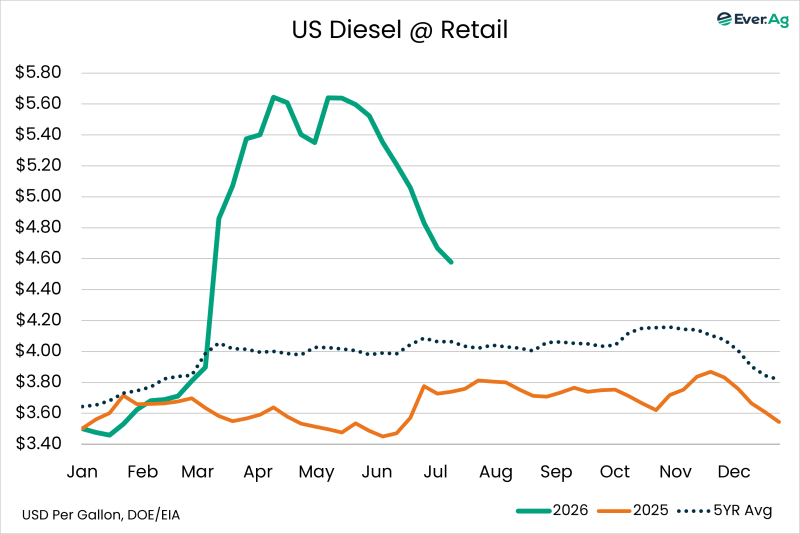Click the Jan month label
This screenshot has height=534, width=800.
tap(82, 472)
